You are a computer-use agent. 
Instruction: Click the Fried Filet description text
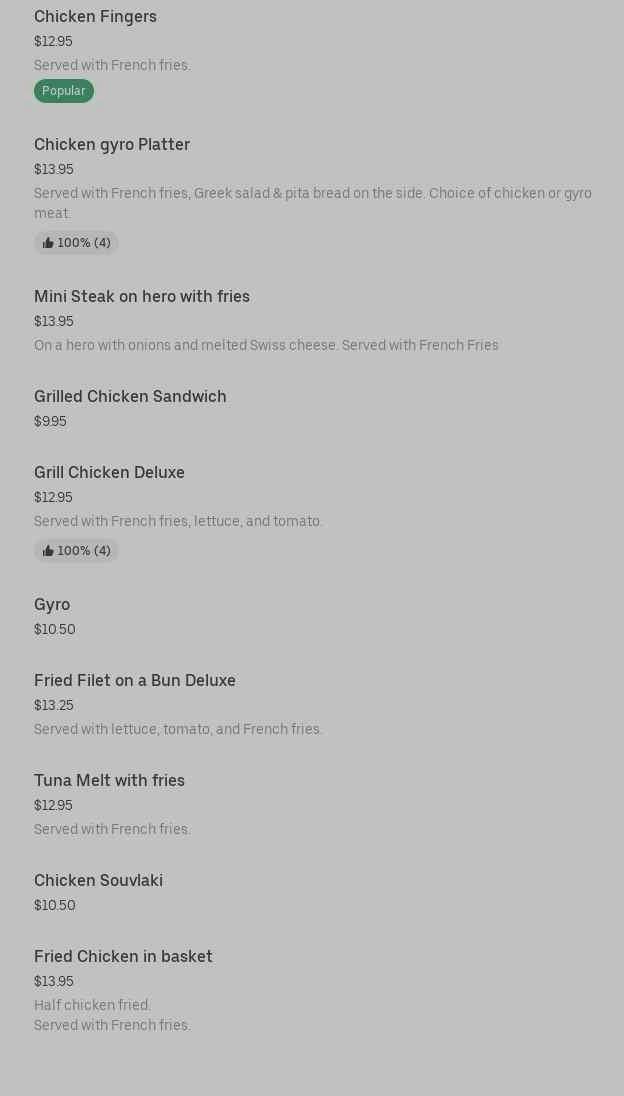[x=178, y=729]
